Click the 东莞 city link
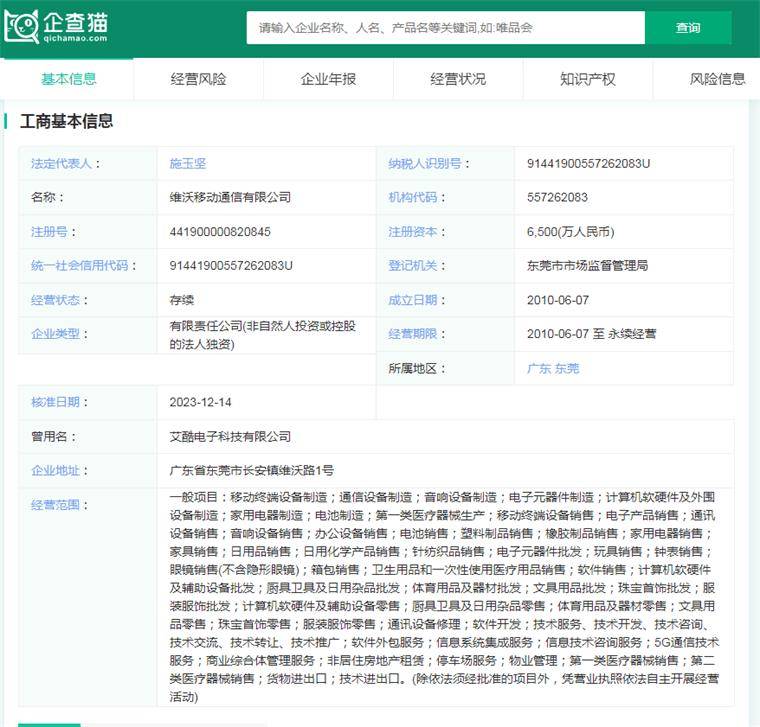The height and width of the screenshot is (727, 760). tap(567, 368)
